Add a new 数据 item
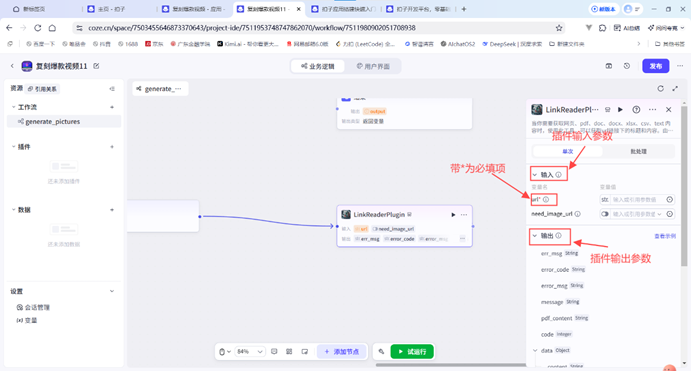This screenshot has height=371, width=691. 112,210
